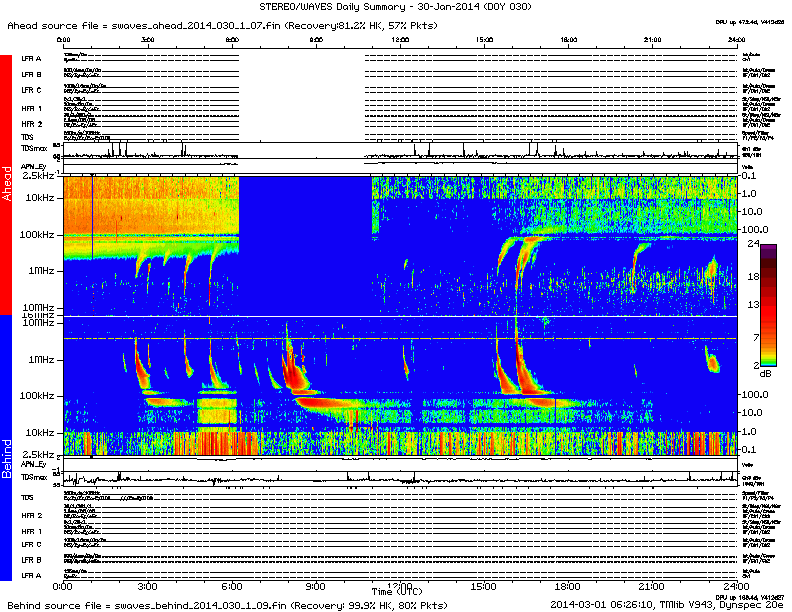The image size is (792, 612).
Task: Select the Ahead source file name line
Action: (x=222, y=25)
